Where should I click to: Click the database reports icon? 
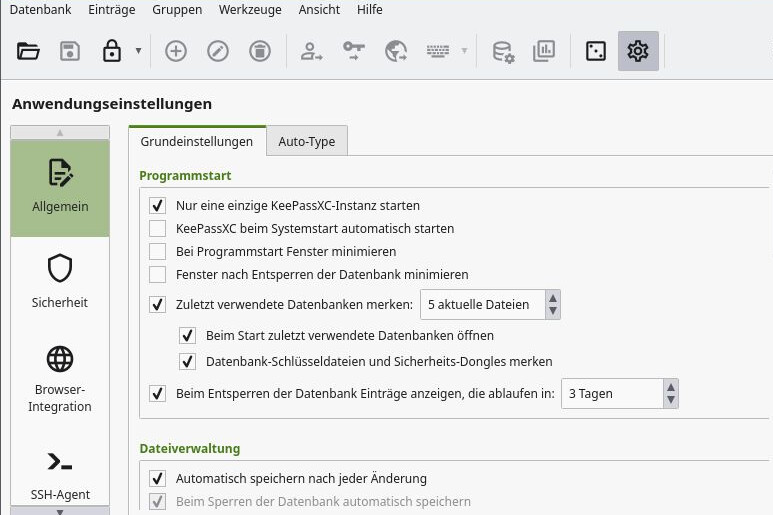pos(544,51)
